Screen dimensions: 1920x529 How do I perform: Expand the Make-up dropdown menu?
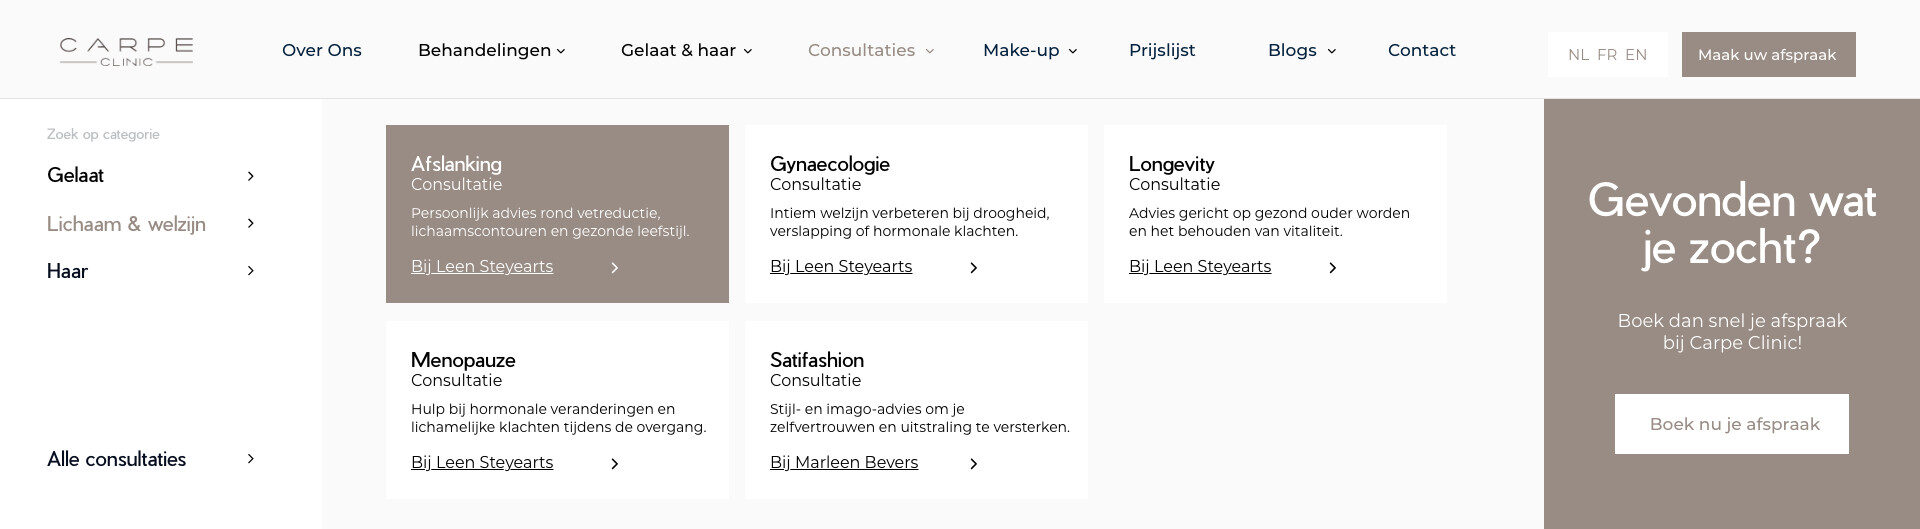1029,50
